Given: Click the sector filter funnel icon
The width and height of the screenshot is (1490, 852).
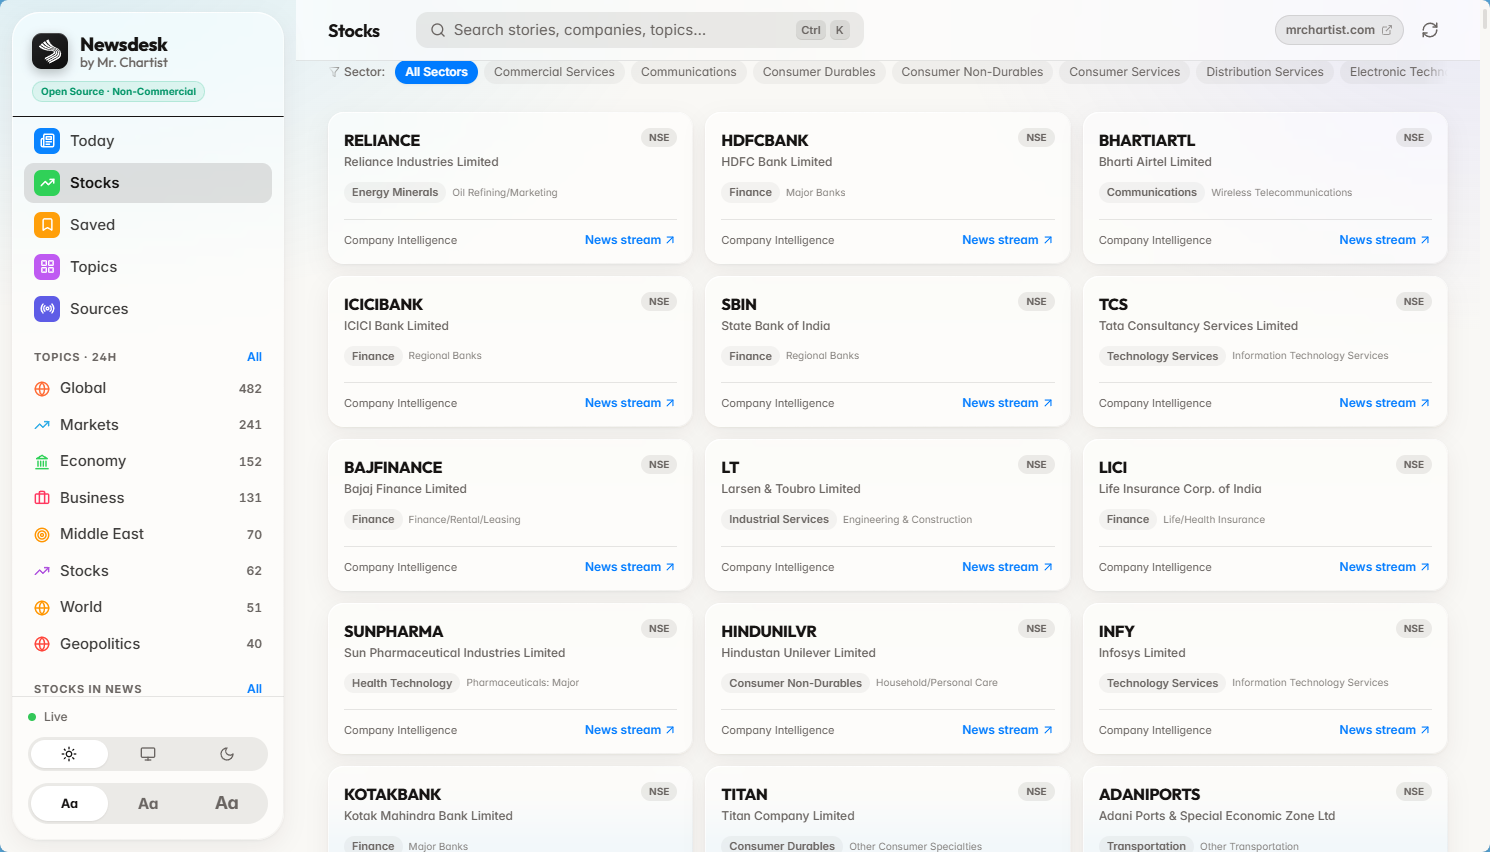Looking at the screenshot, I should 335,72.
